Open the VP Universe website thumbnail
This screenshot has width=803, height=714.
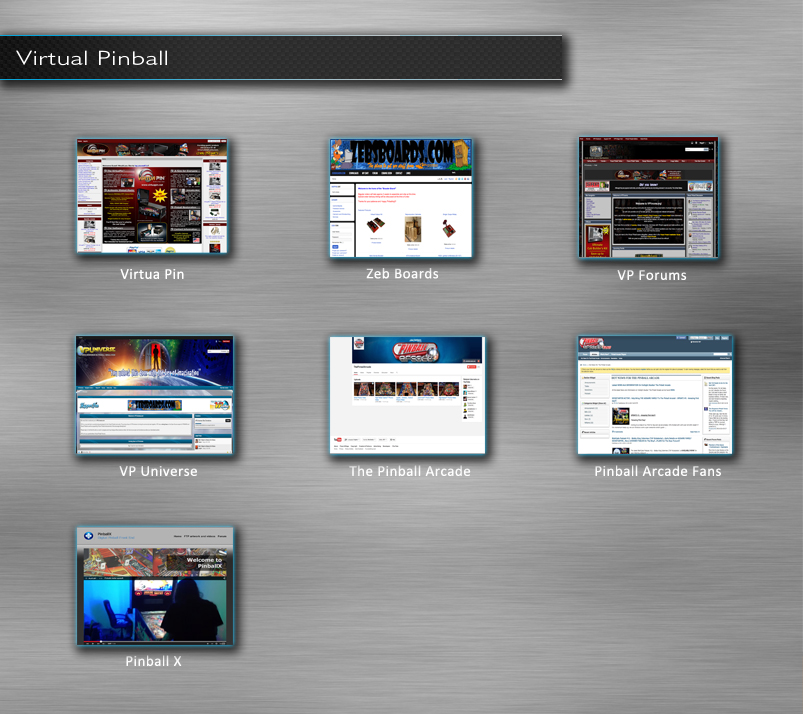click(x=154, y=395)
